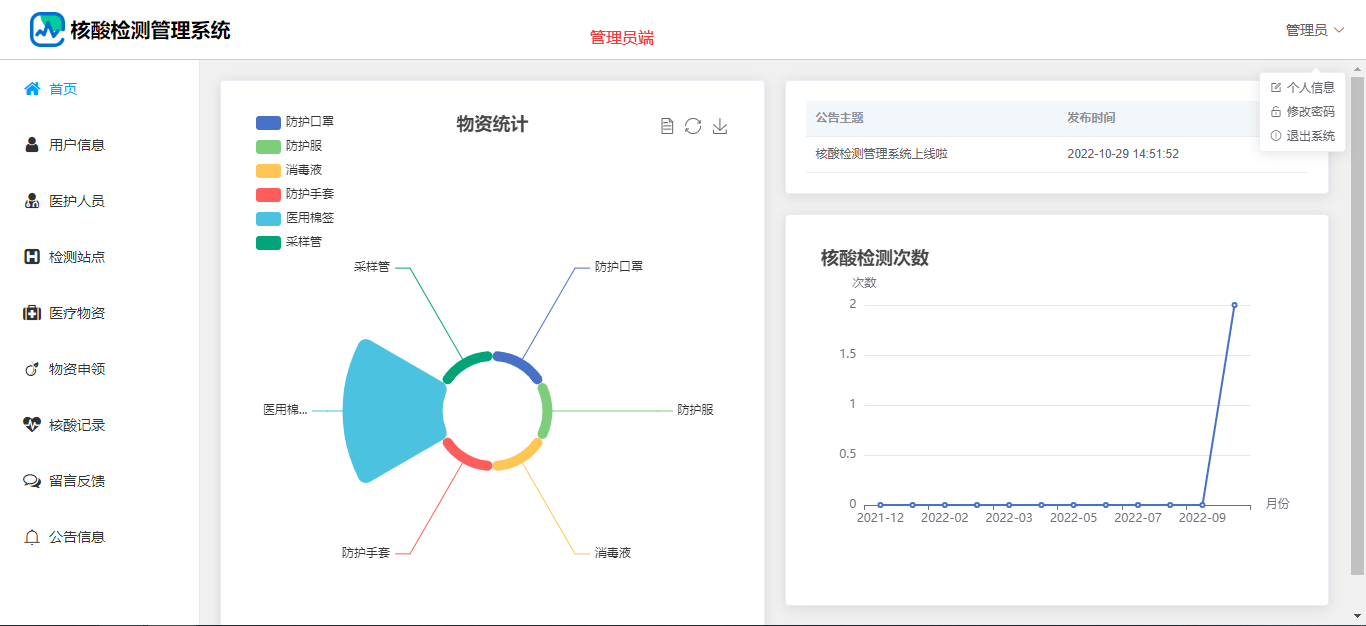Viewport: 1366px width, 626px height.
Task: Click the 医疗物资 medkit icon
Action: [x=32, y=313]
